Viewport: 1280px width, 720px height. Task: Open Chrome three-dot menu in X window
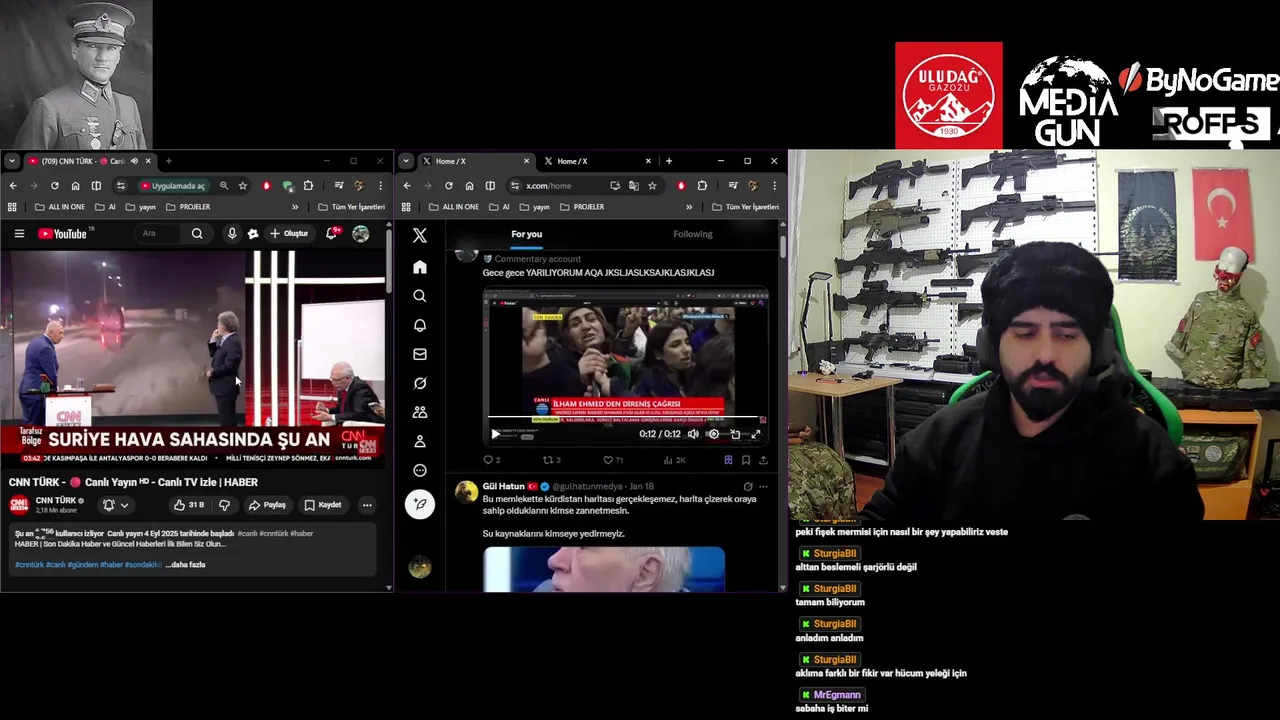(x=774, y=185)
